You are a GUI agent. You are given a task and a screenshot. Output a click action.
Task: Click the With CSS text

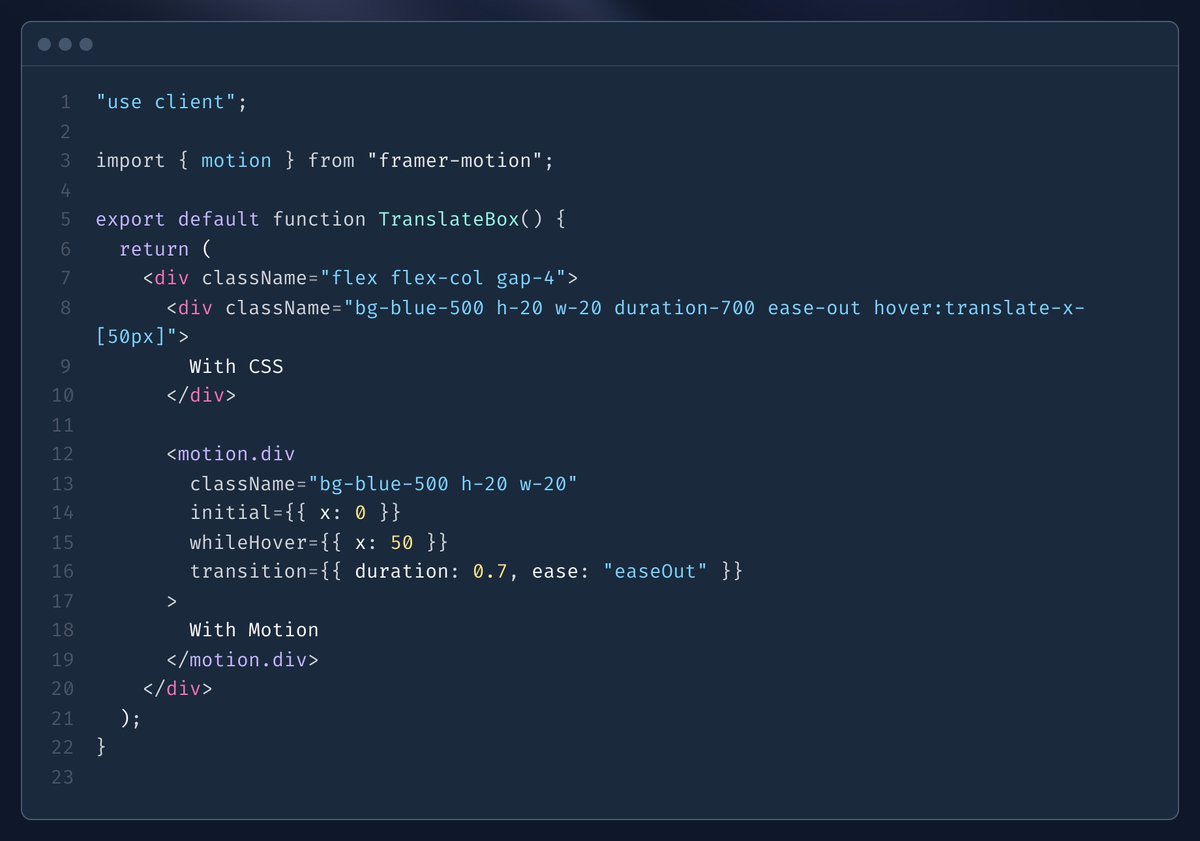click(236, 366)
